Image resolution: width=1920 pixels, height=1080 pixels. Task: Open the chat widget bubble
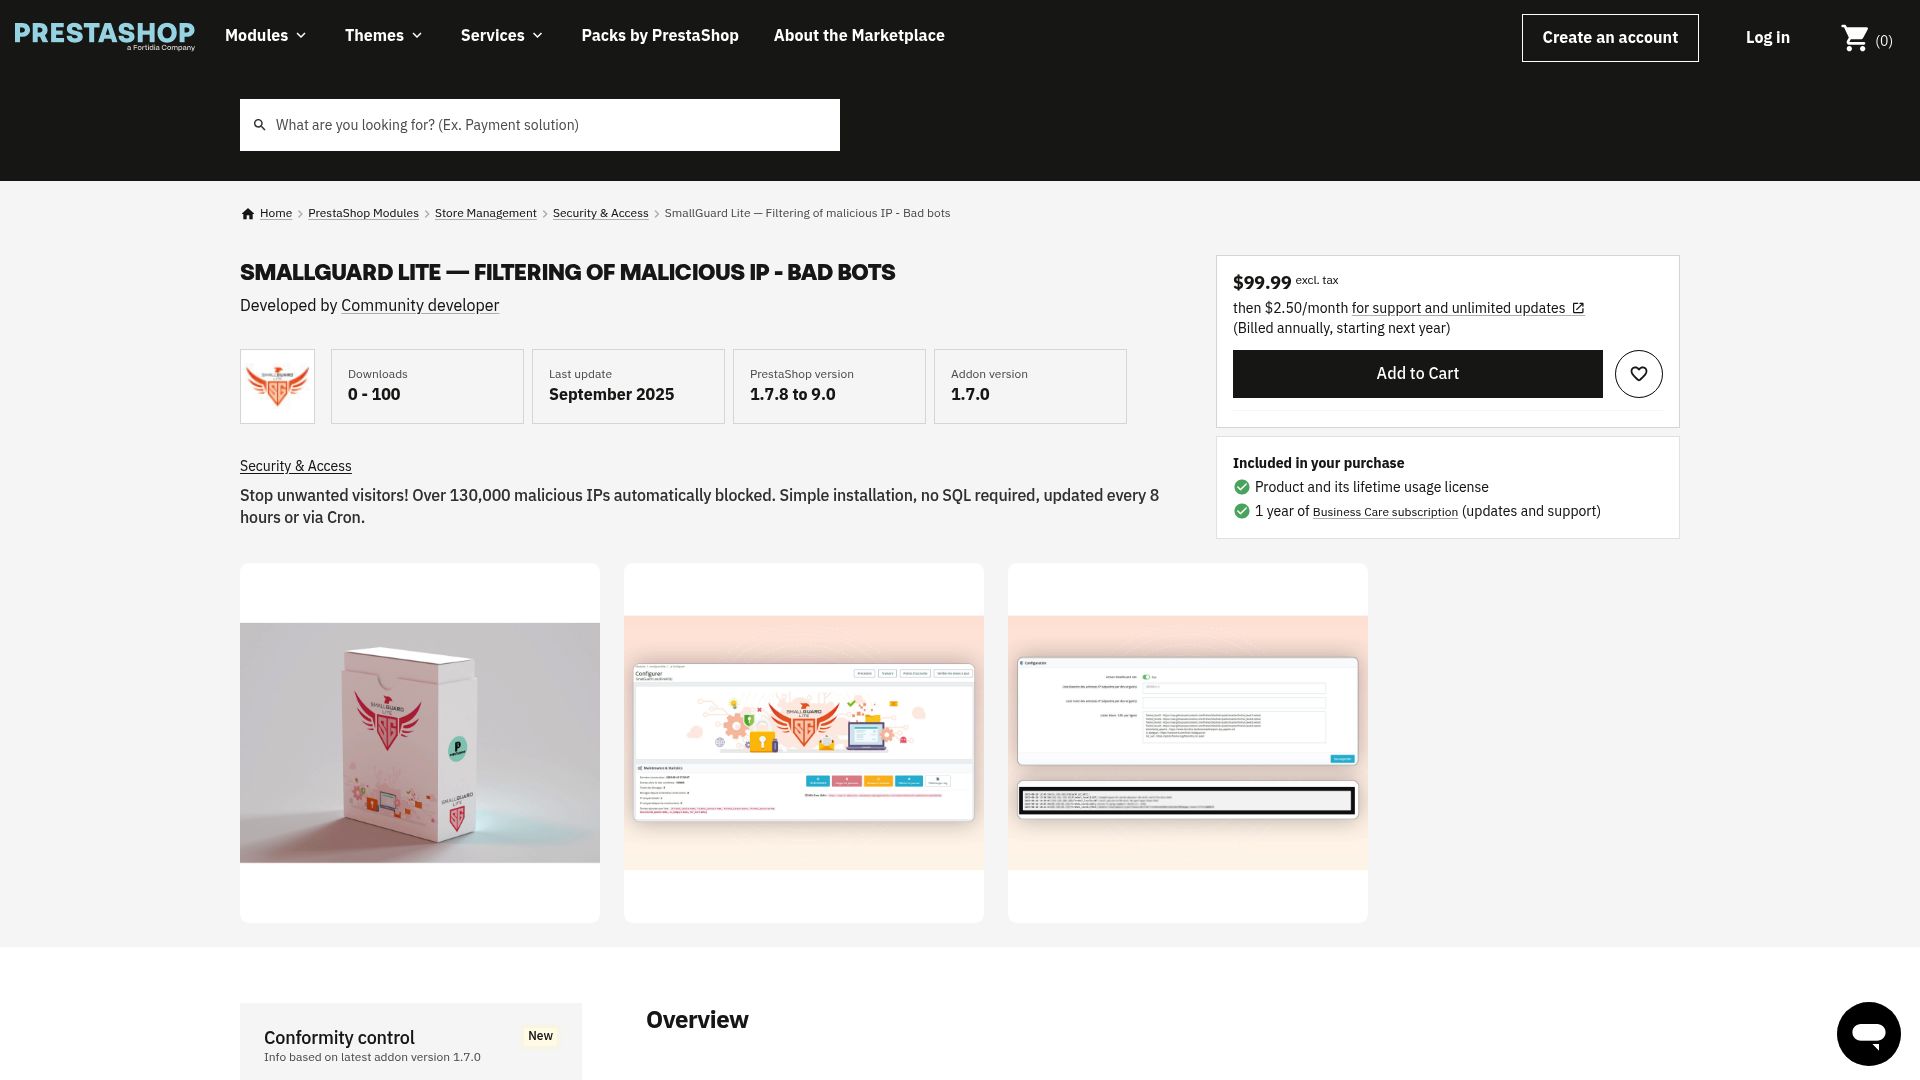coord(1868,1033)
